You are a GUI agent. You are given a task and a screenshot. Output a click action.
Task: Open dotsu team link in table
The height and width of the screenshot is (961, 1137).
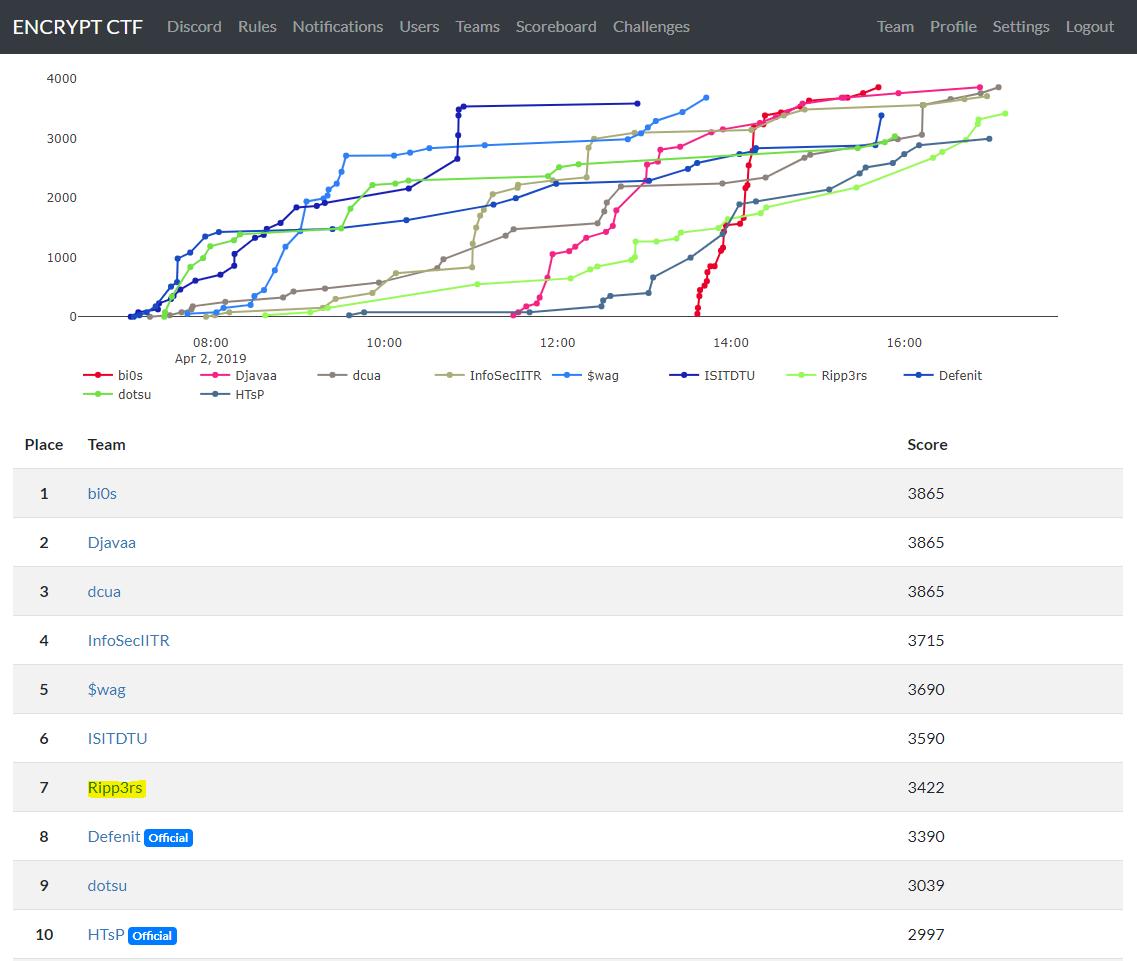107,886
